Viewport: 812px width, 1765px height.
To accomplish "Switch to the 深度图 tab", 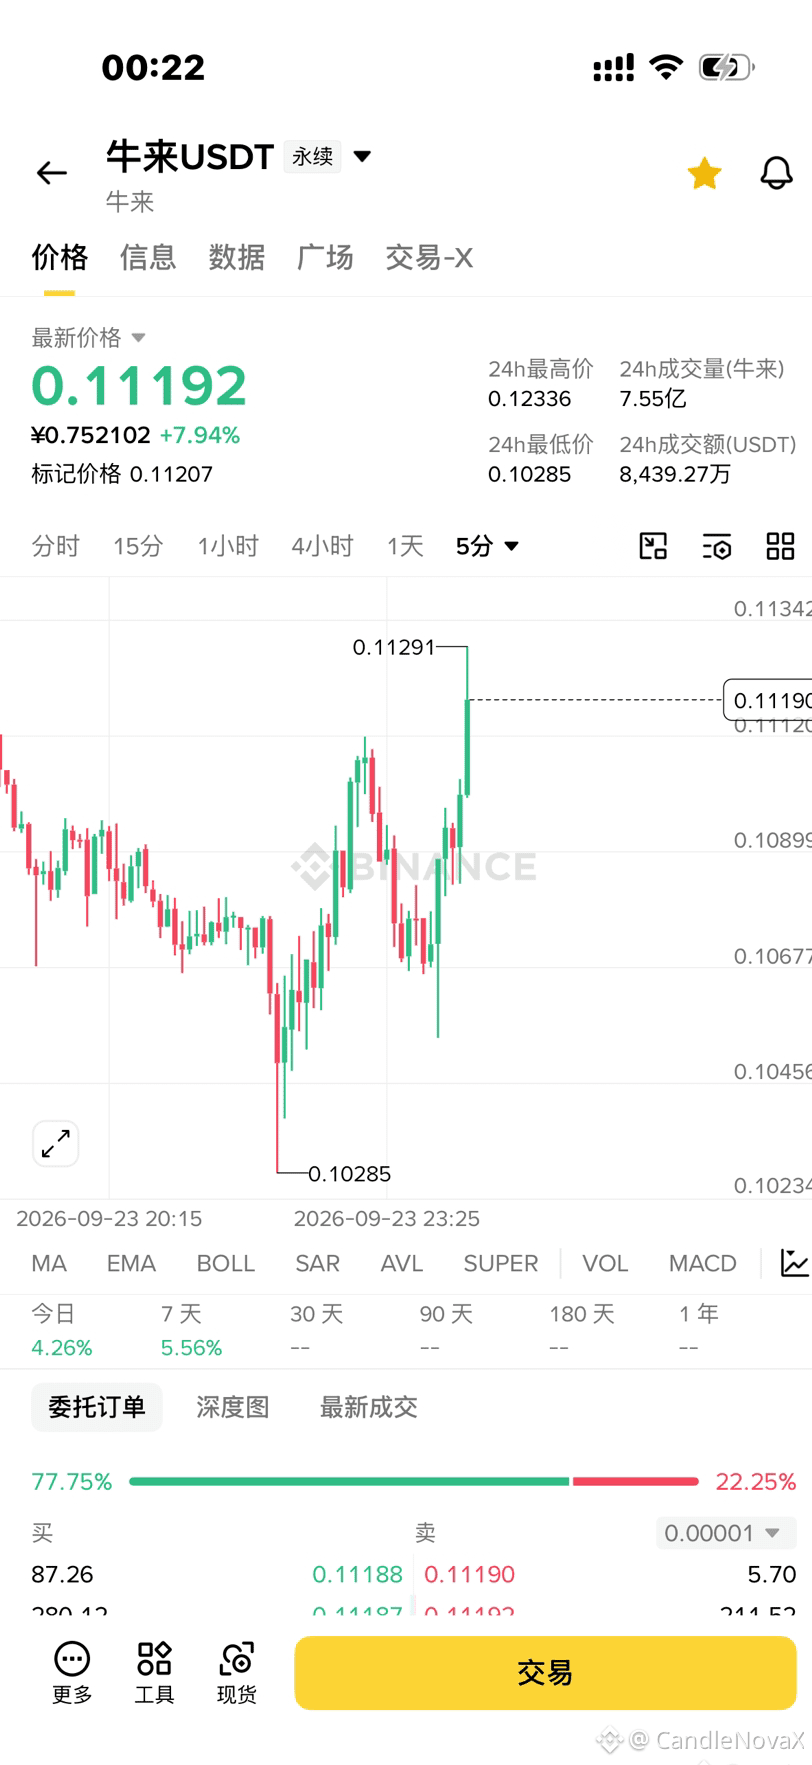I will (x=233, y=1407).
